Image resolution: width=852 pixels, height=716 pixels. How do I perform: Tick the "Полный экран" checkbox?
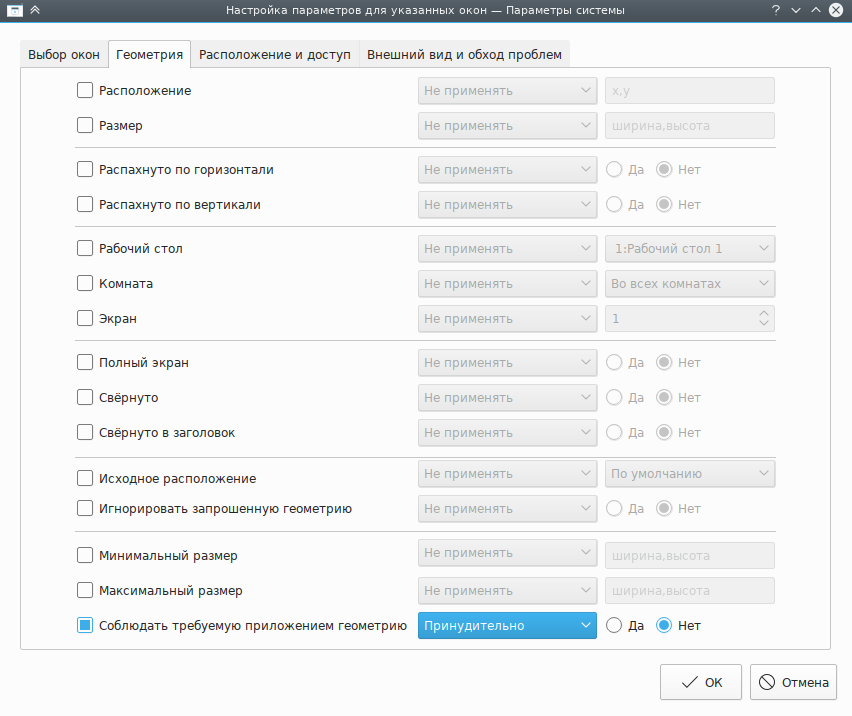[x=85, y=363]
